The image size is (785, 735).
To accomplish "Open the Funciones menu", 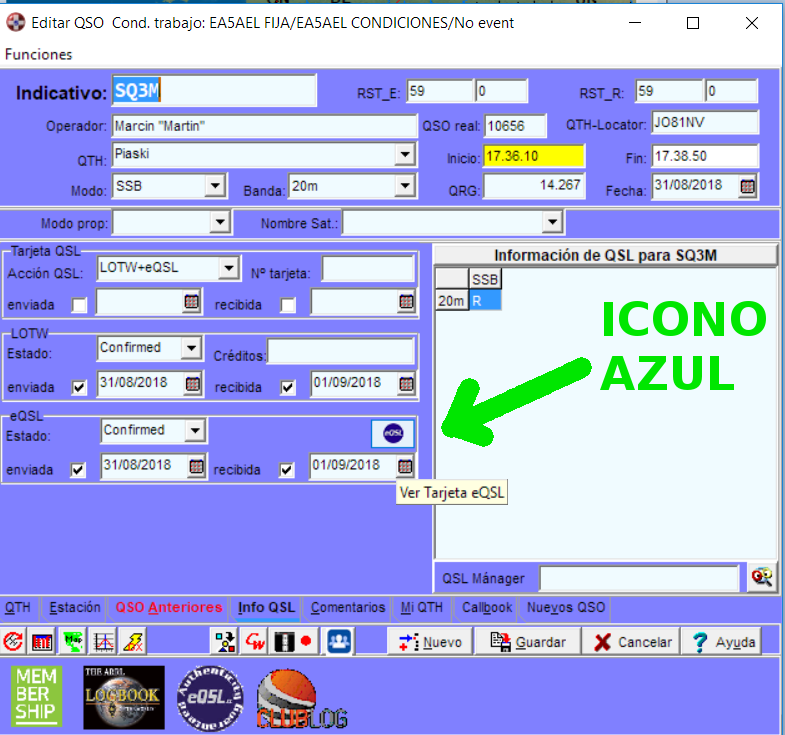I will [x=39, y=54].
